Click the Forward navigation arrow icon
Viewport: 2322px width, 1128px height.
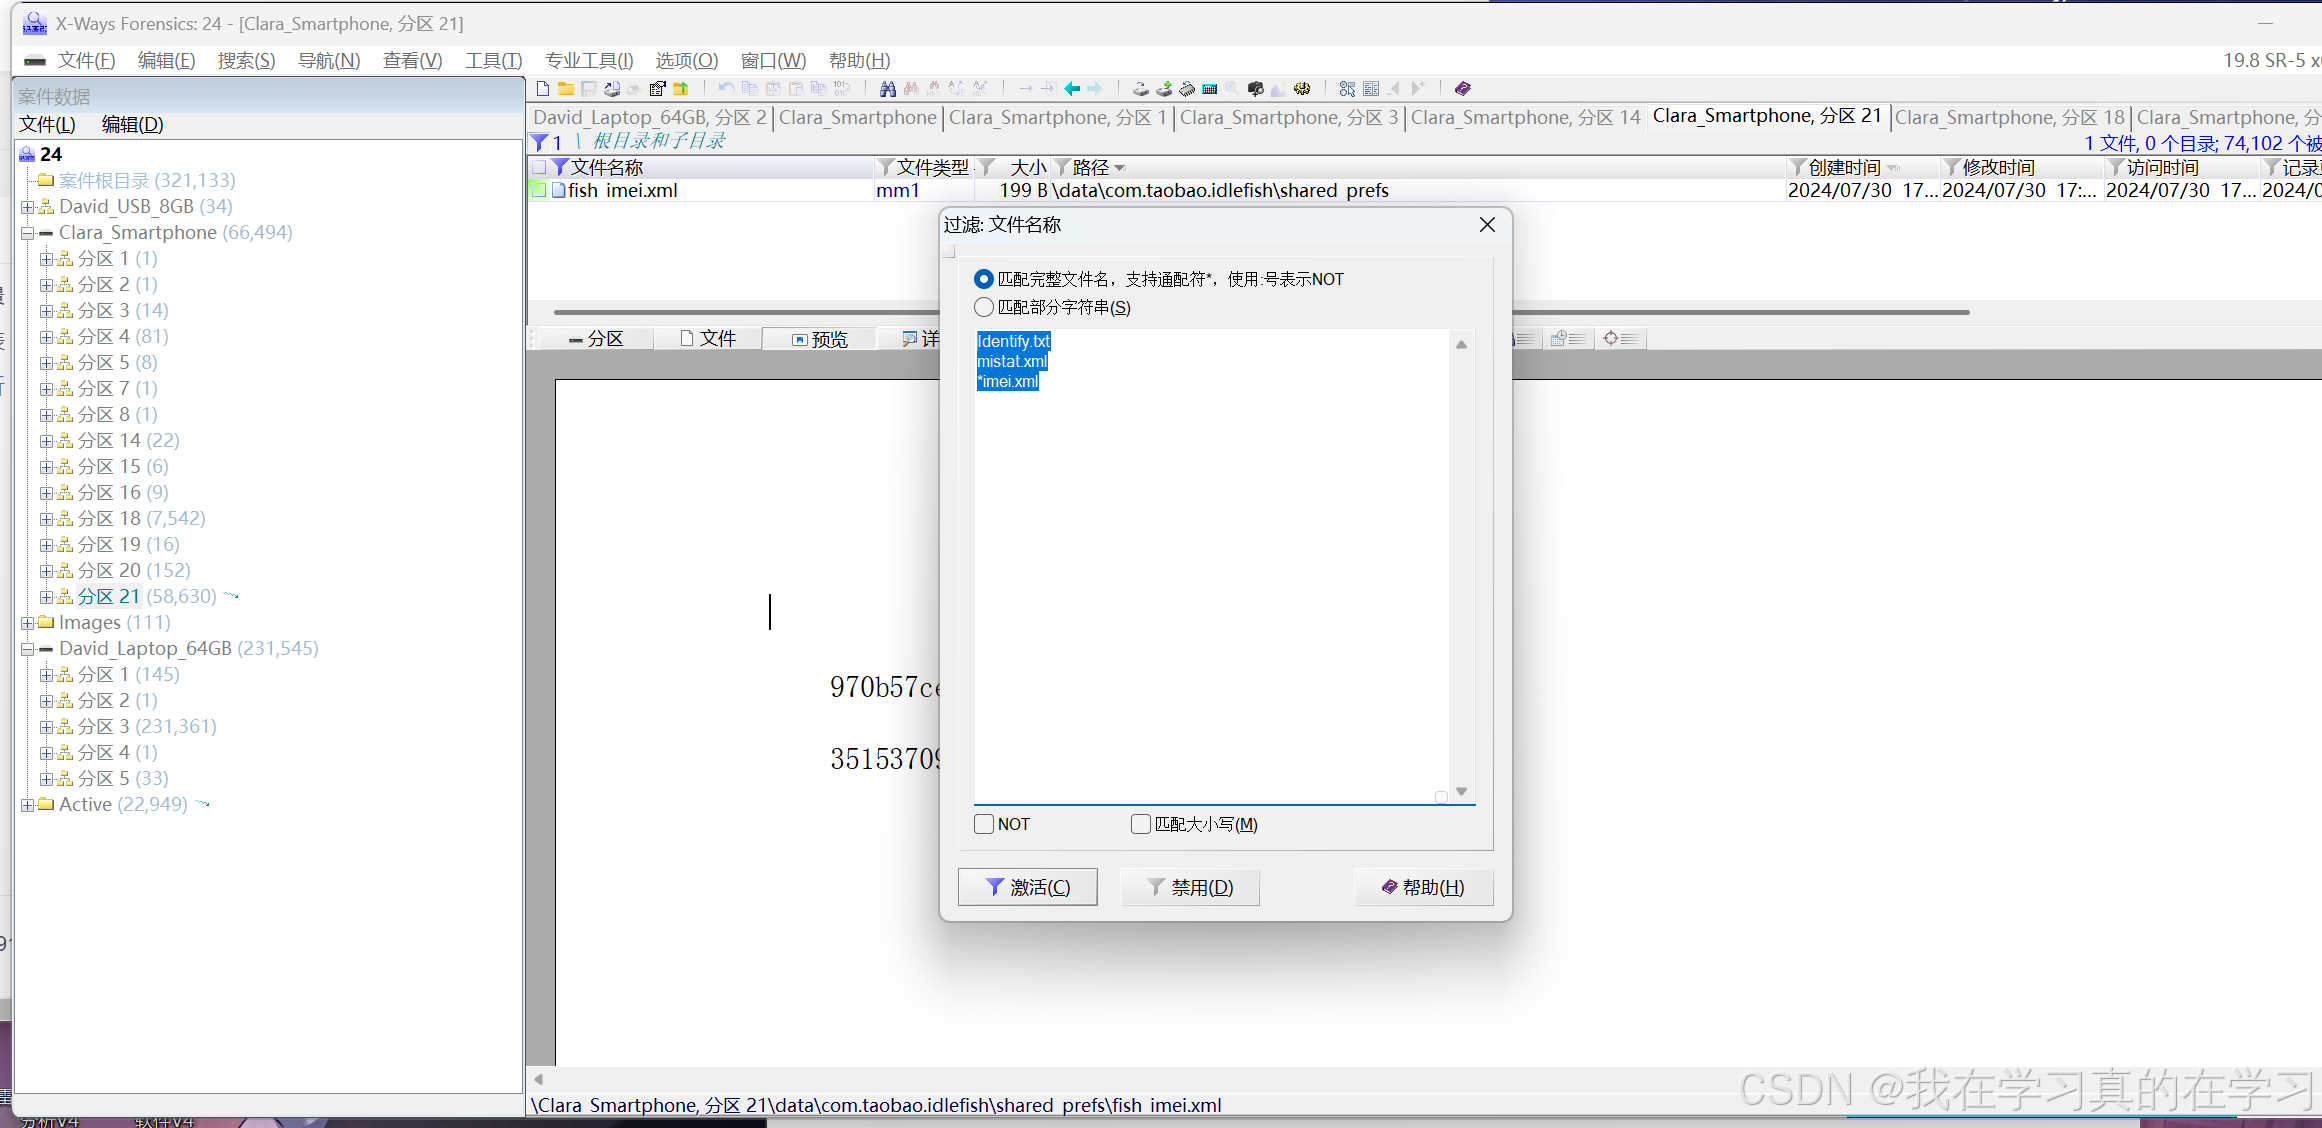tap(1095, 89)
